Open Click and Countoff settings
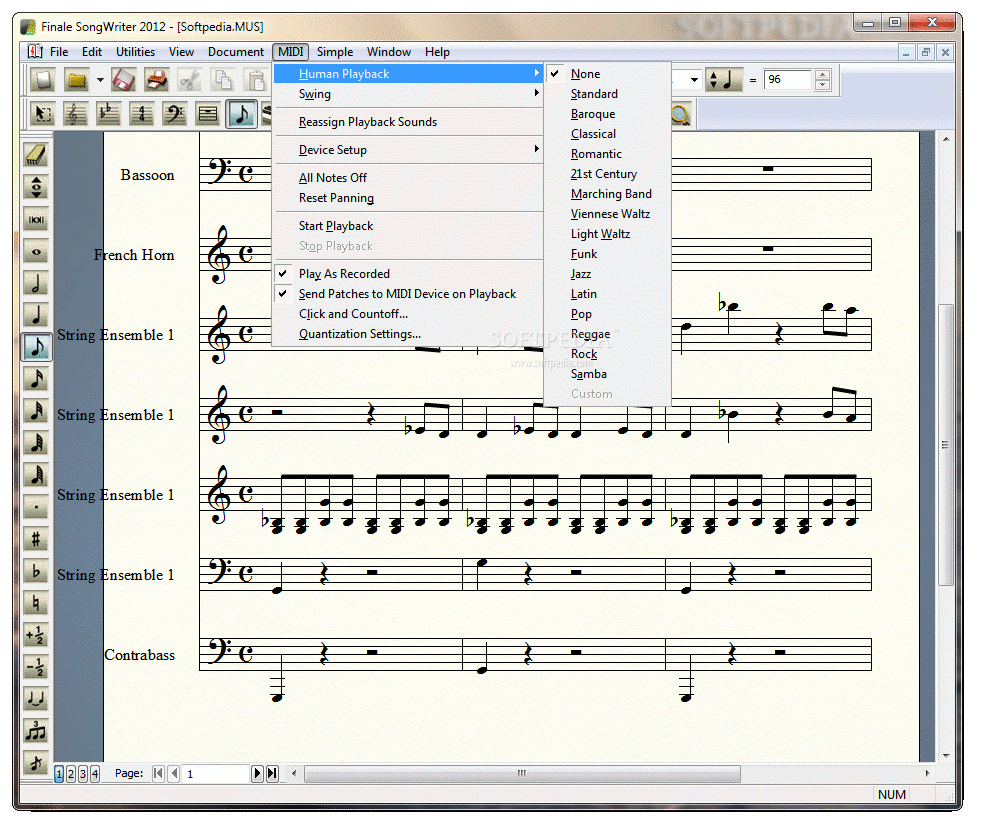The height and width of the screenshot is (831, 983). [408, 314]
